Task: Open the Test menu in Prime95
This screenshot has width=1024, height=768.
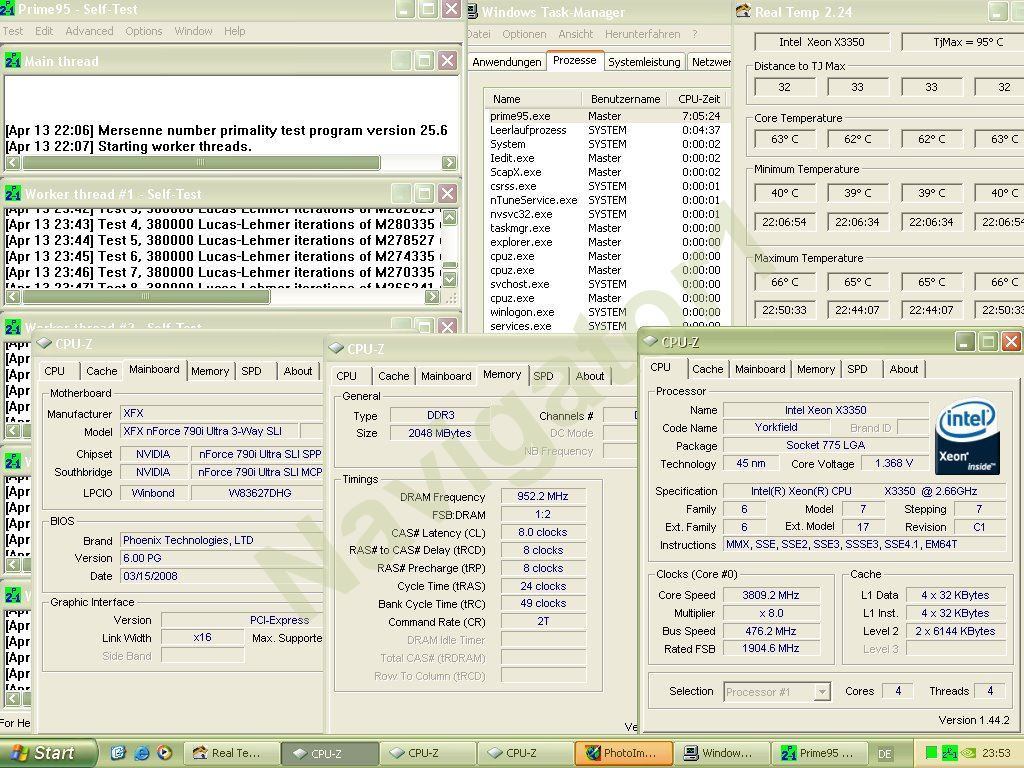Action: (x=12, y=31)
